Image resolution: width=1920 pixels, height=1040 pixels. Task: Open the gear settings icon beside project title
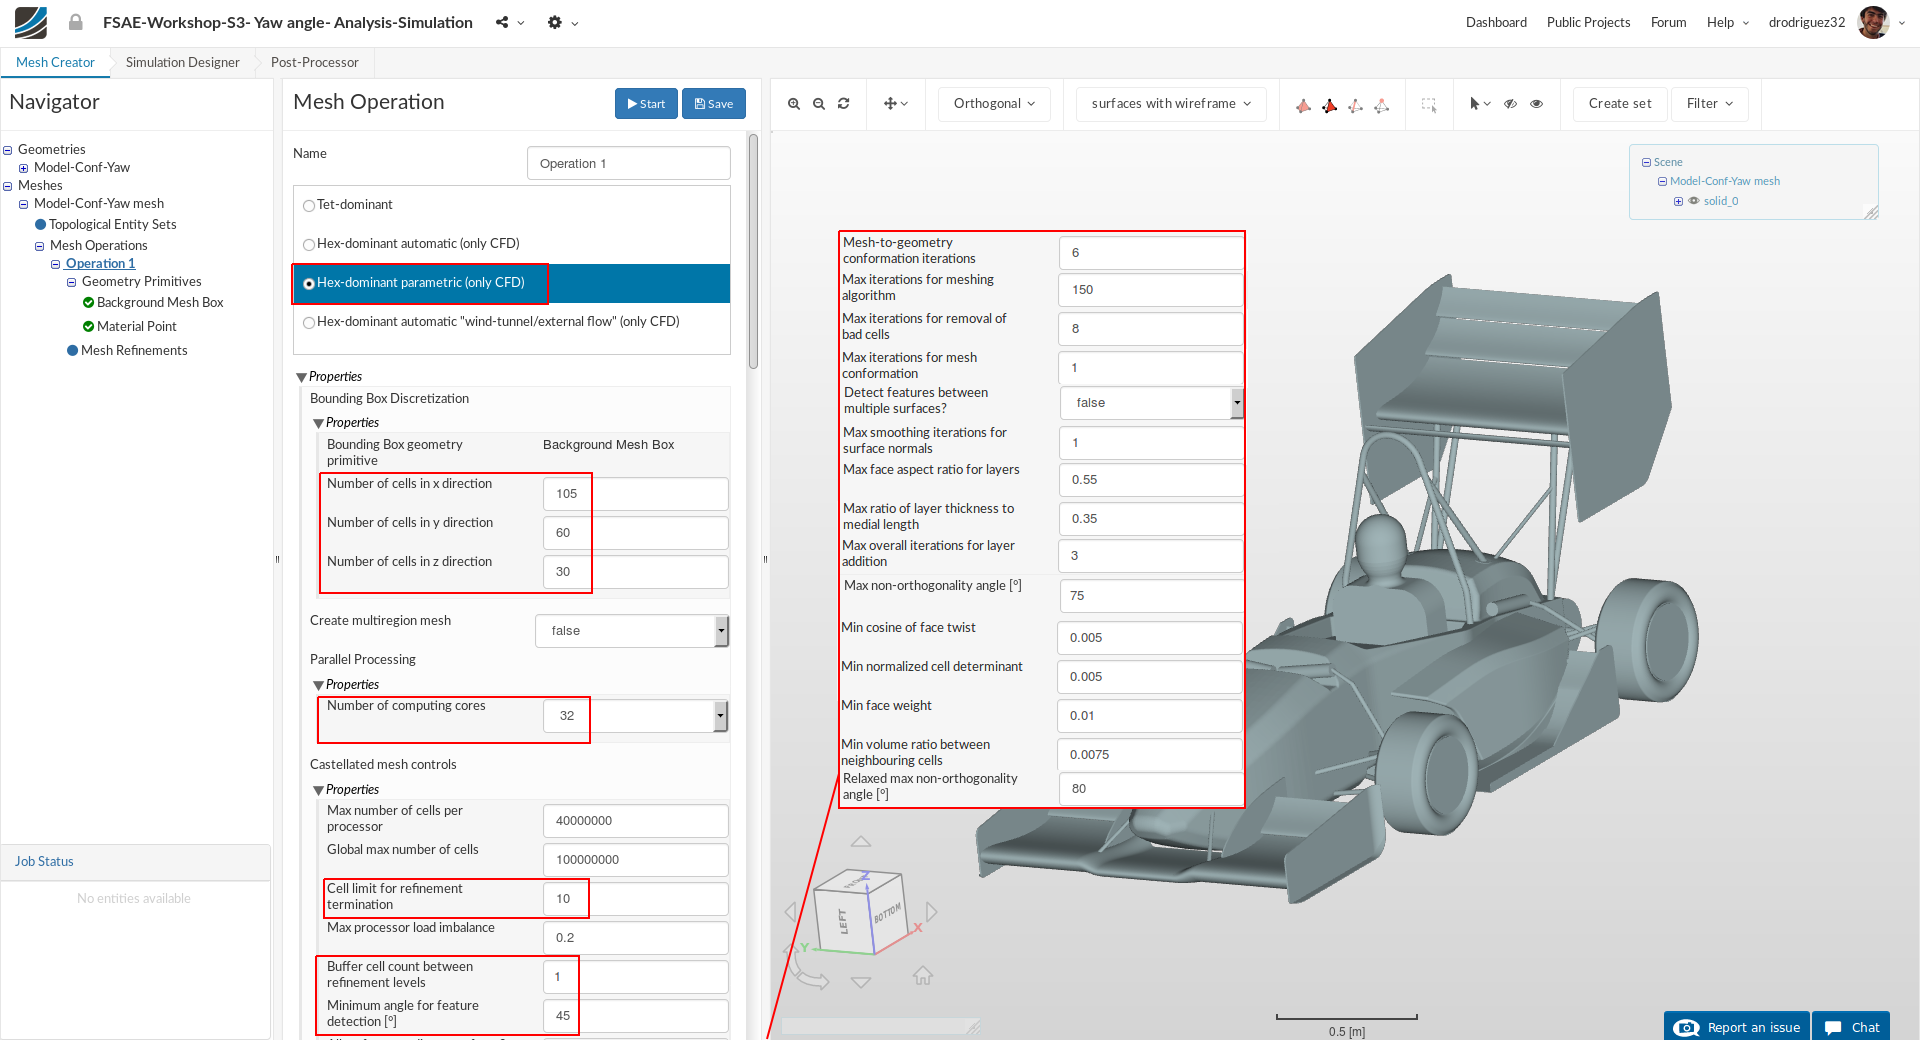pyautogui.click(x=555, y=22)
